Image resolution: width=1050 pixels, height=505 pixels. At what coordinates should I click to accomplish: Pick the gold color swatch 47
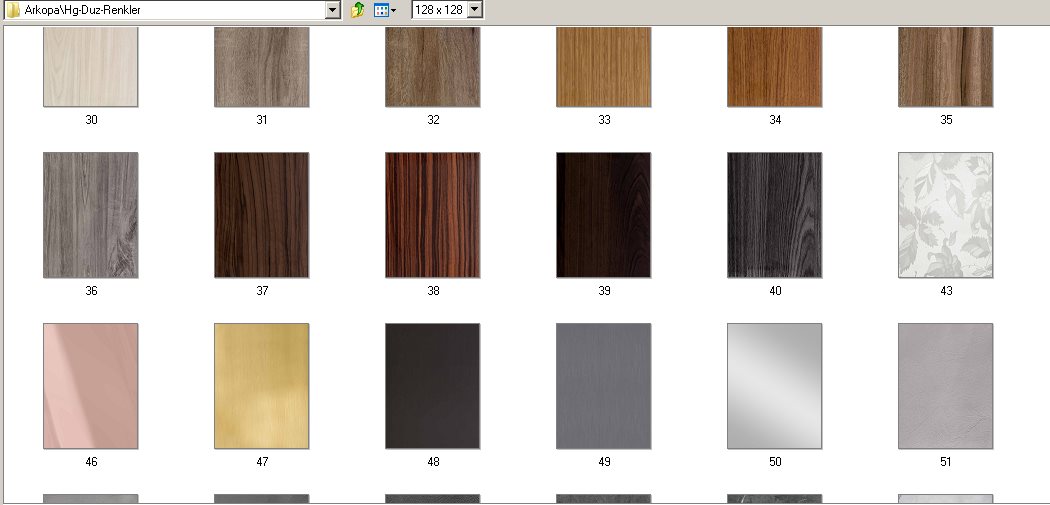(x=262, y=386)
